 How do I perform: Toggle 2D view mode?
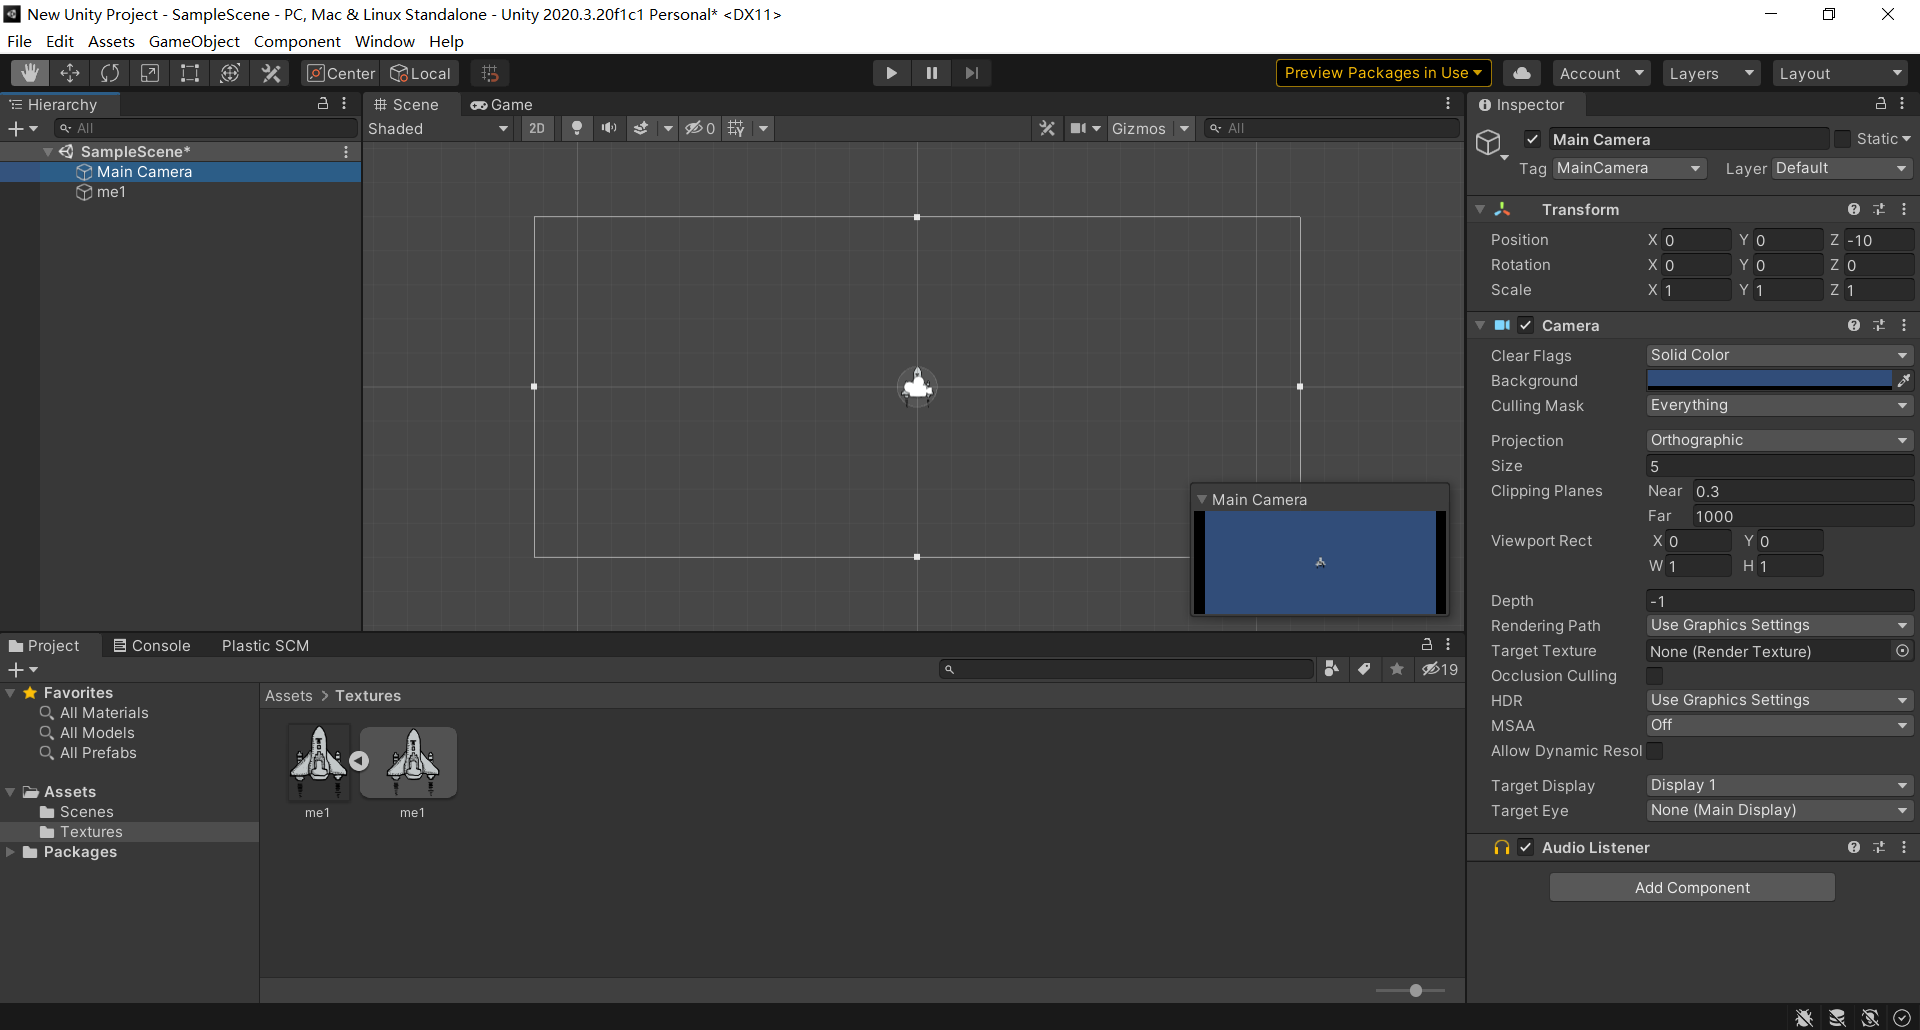[537, 128]
